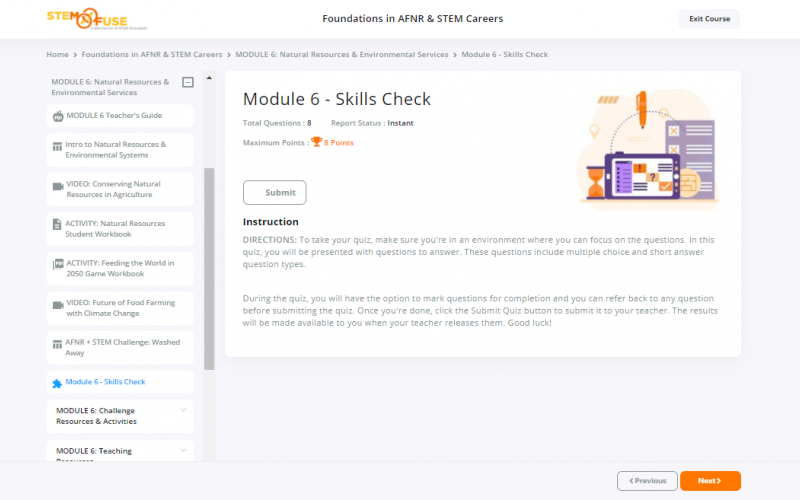Expand MODULE 6: Teaching Resources section
Viewport: 800px width, 500px height.
point(183,450)
